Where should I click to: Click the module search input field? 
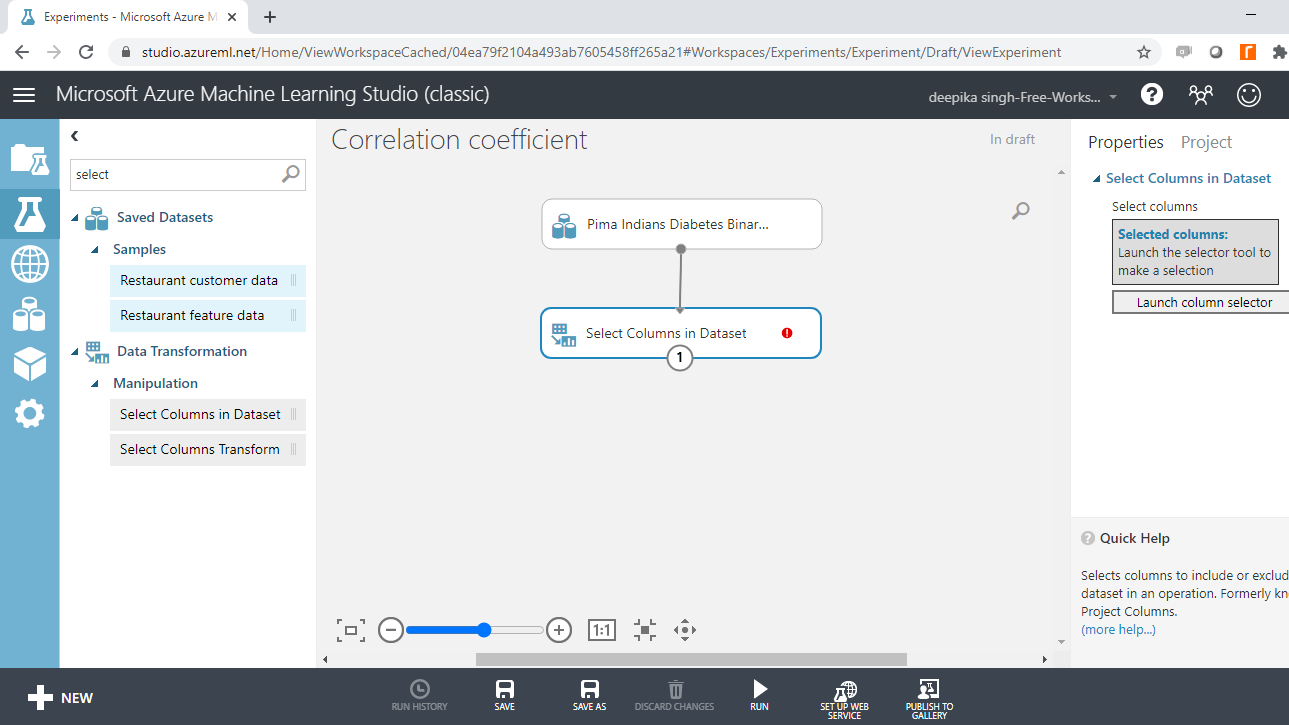tap(188, 174)
